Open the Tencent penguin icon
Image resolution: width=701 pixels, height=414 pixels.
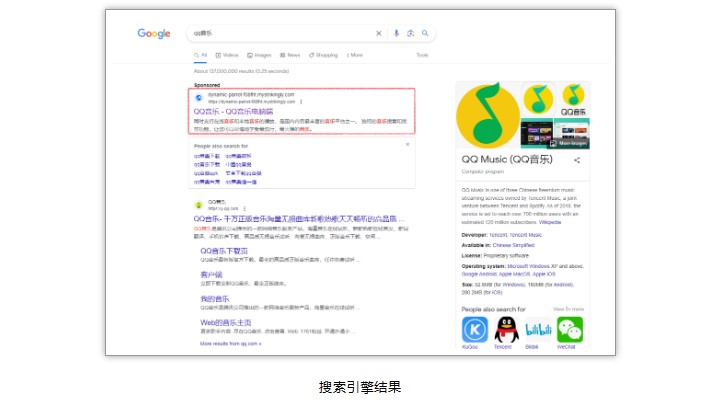tap(505, 329)
